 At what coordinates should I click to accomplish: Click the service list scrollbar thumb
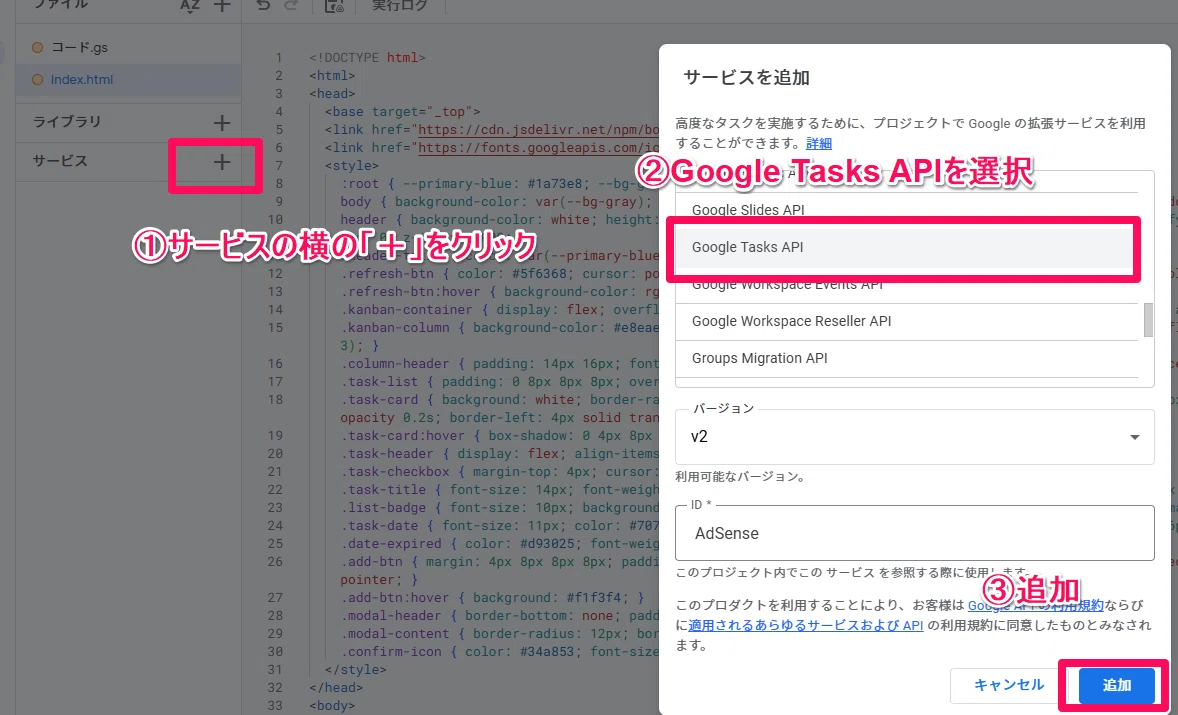coord(1148,321)
